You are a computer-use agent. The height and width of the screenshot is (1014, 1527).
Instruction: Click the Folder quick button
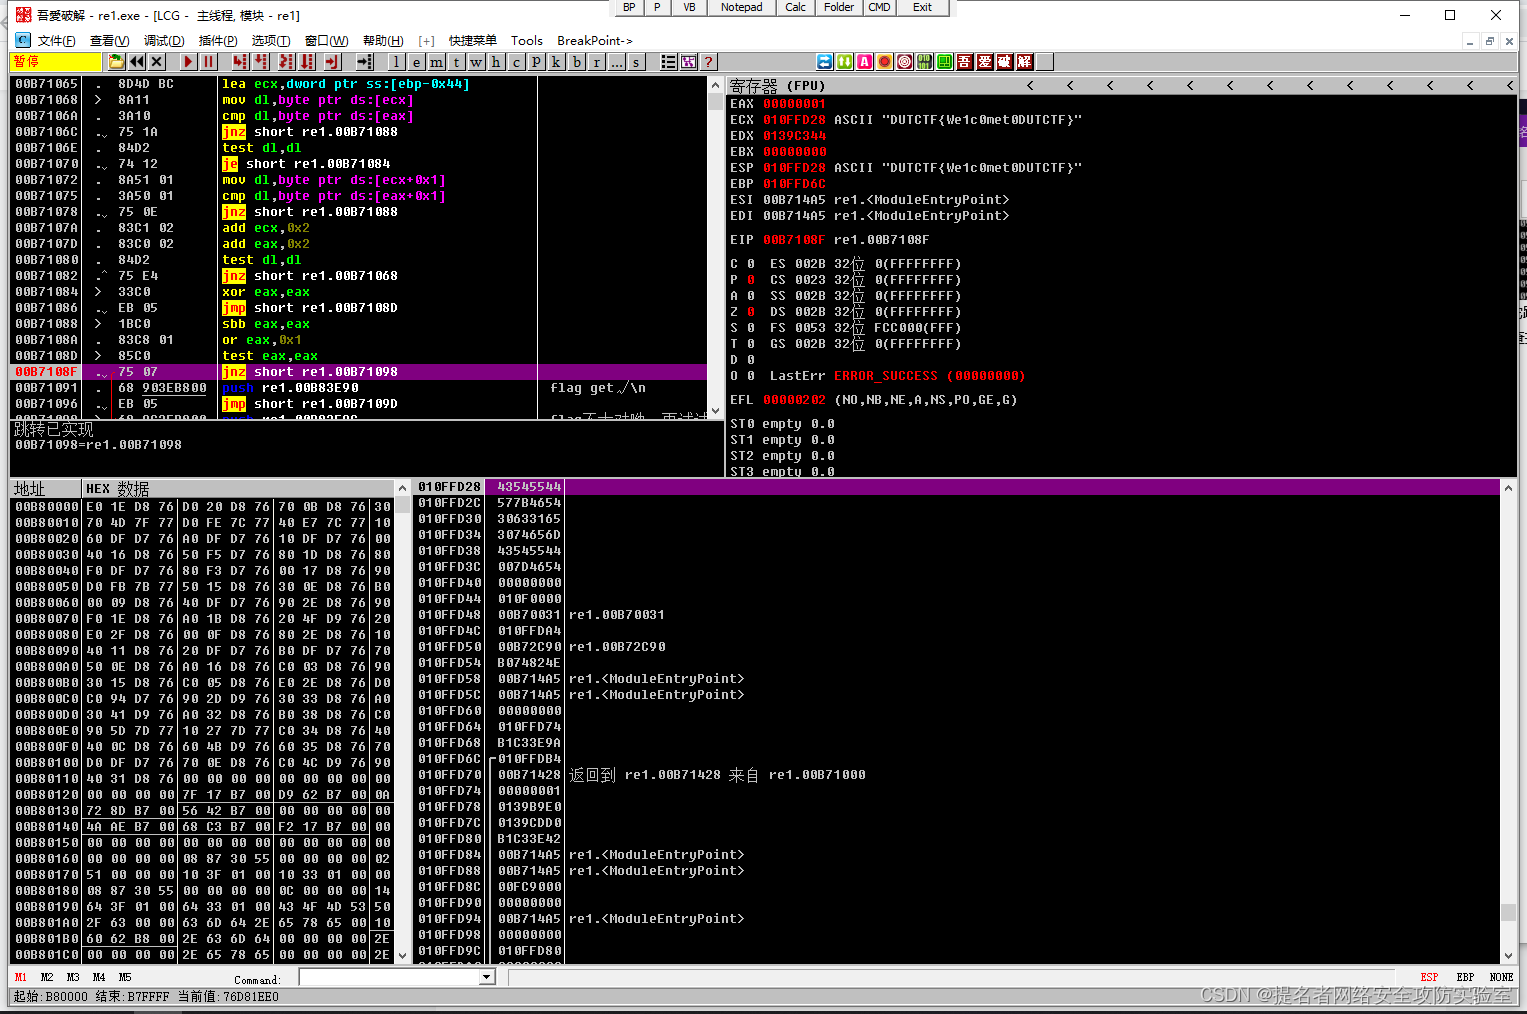click(x=839, y=7)
